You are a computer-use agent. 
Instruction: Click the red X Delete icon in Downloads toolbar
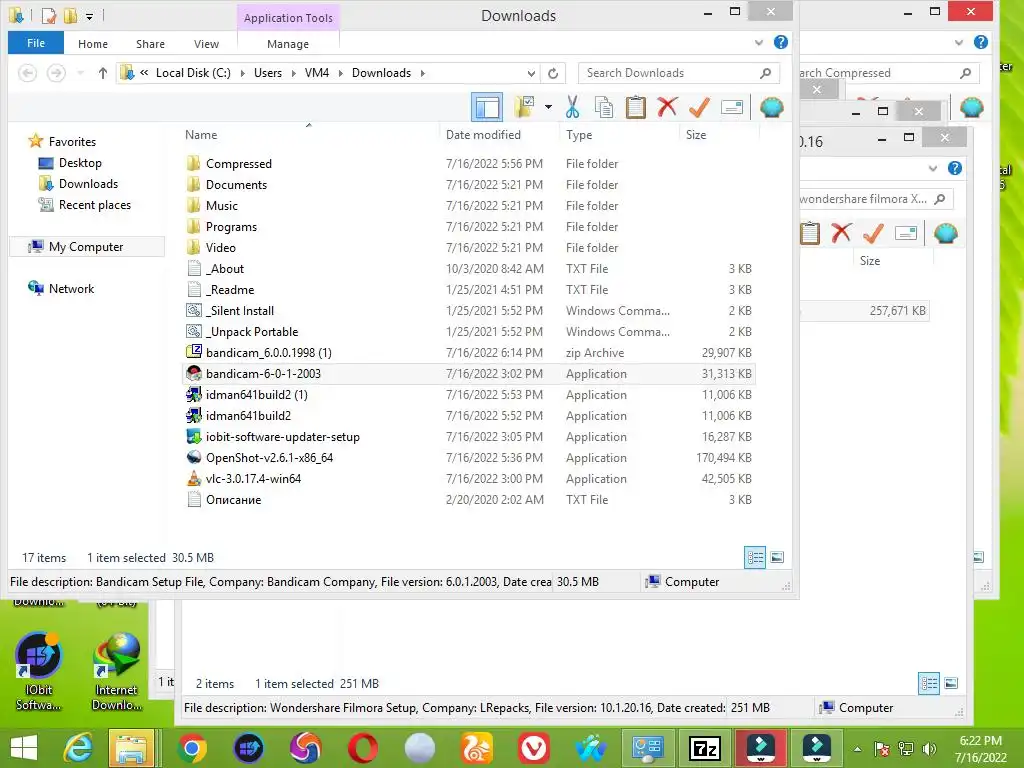(x=667, y=107)
